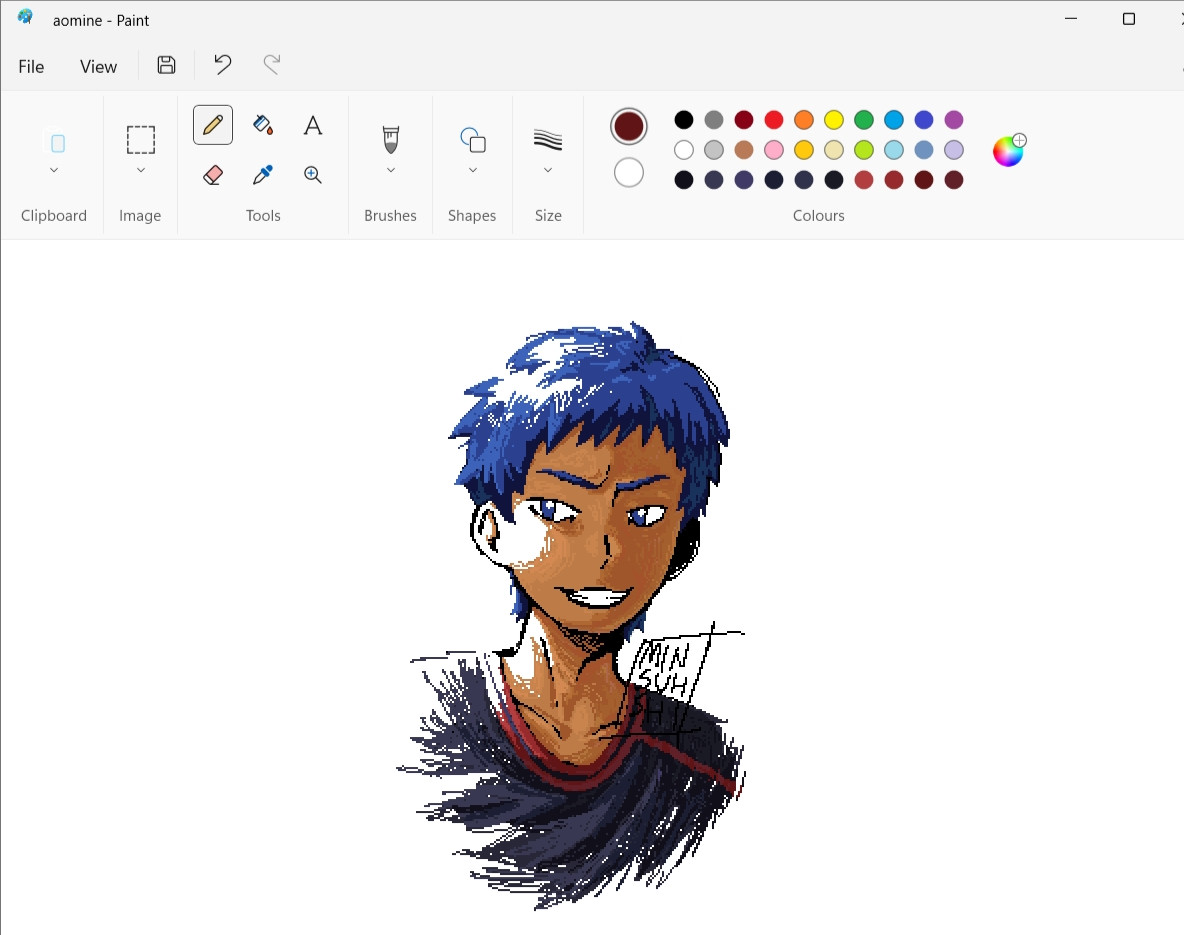
Task: Pick the green colour in top row
Action: coord(864,119)
